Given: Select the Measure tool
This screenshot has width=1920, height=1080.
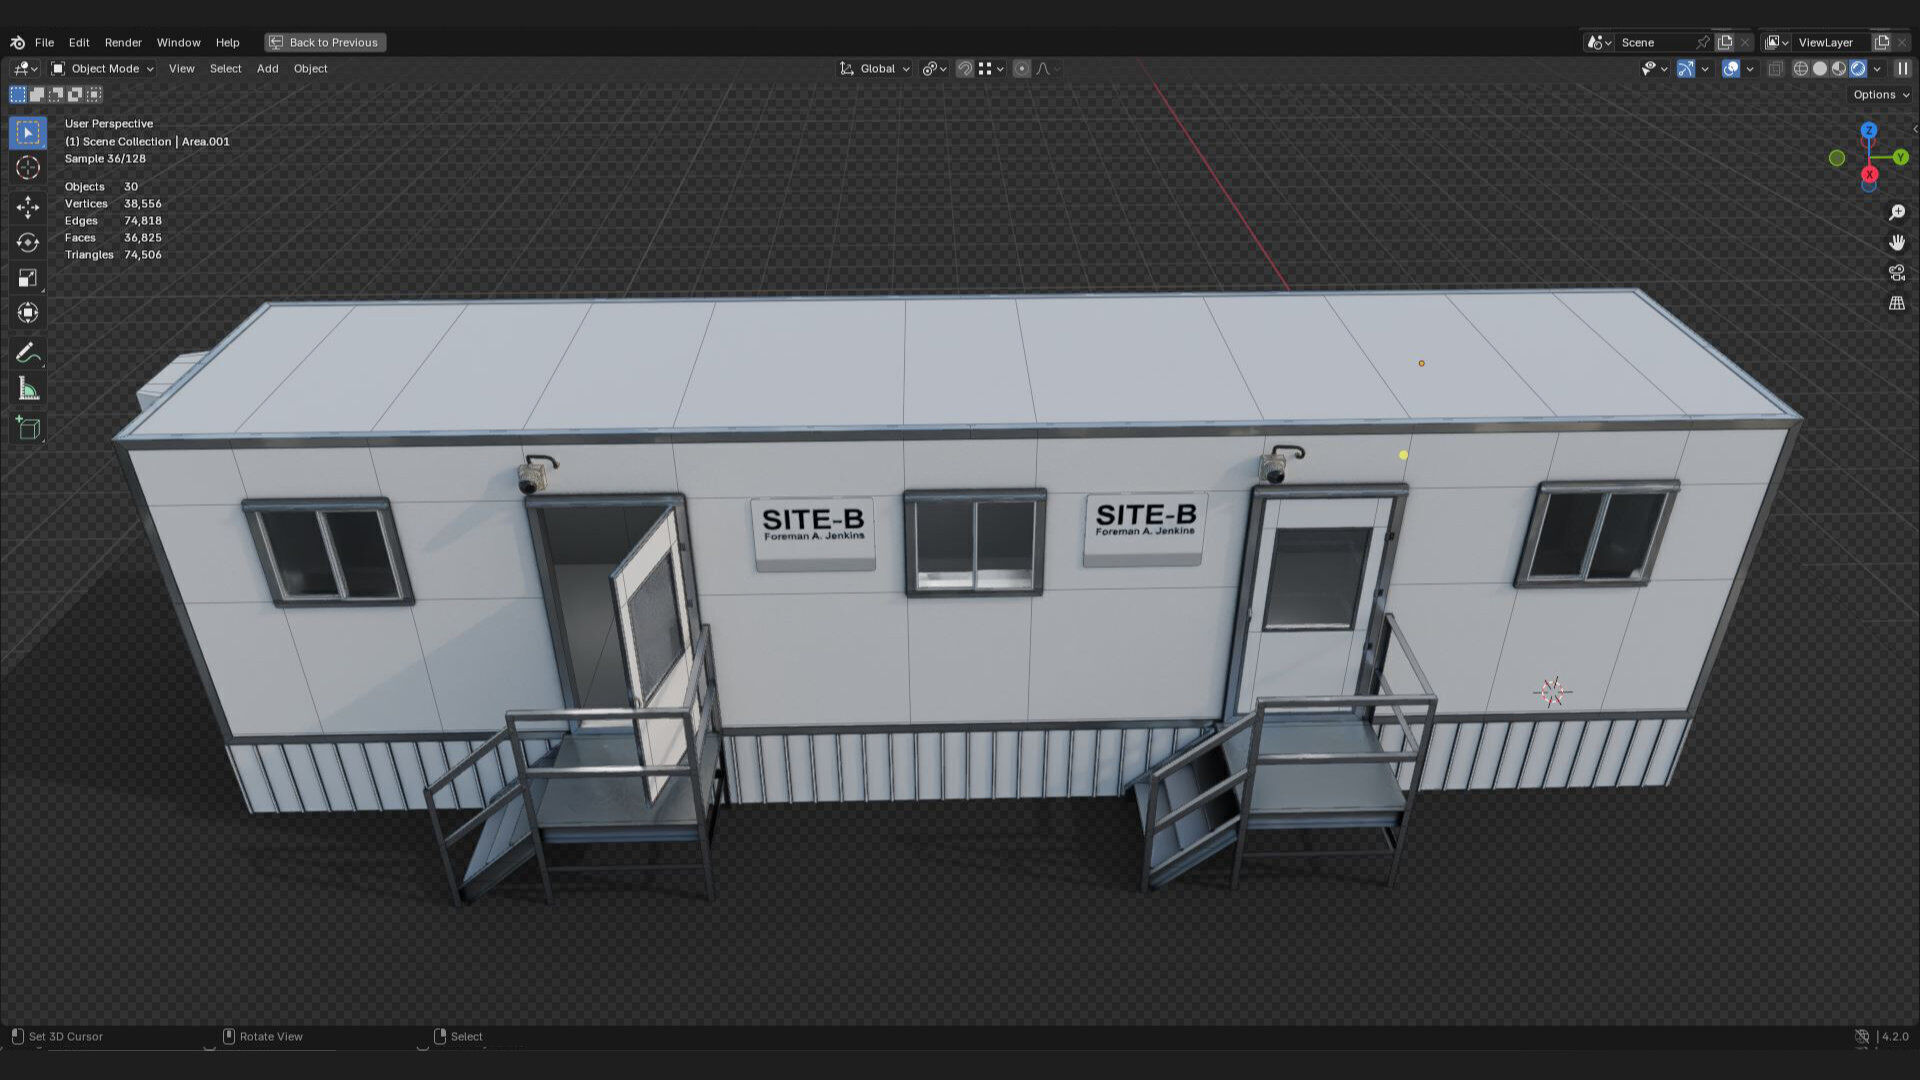Looking at the screenshot, I should [x=28, y=390].
